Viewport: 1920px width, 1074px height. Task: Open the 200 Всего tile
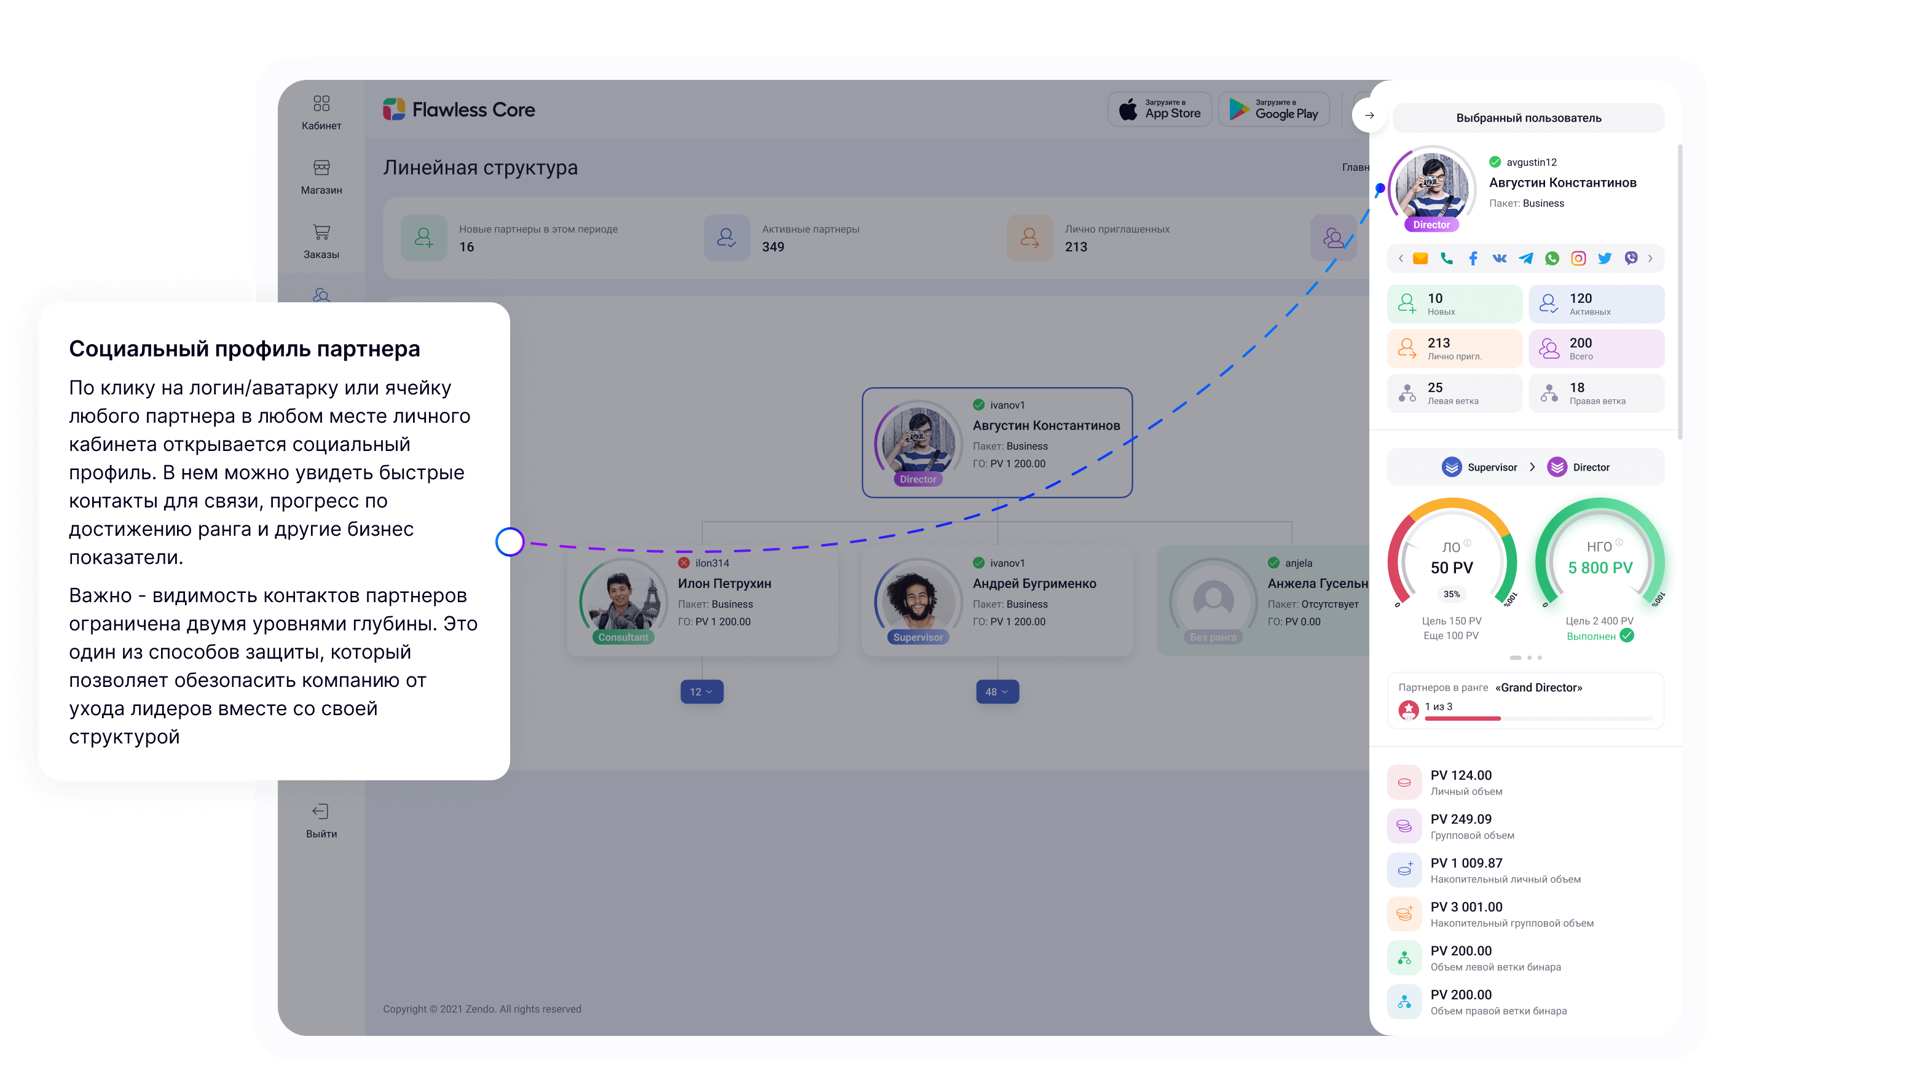pos(1596,348)
